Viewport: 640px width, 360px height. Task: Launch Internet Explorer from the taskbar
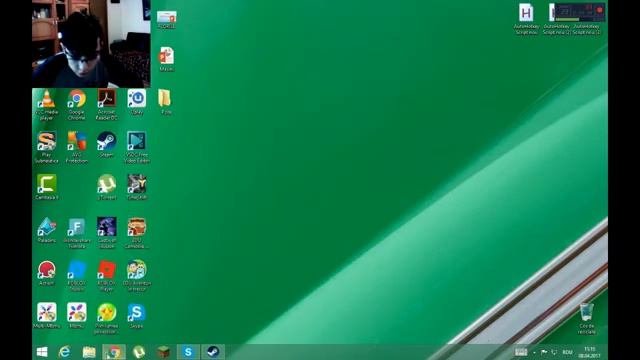point(64,352)
